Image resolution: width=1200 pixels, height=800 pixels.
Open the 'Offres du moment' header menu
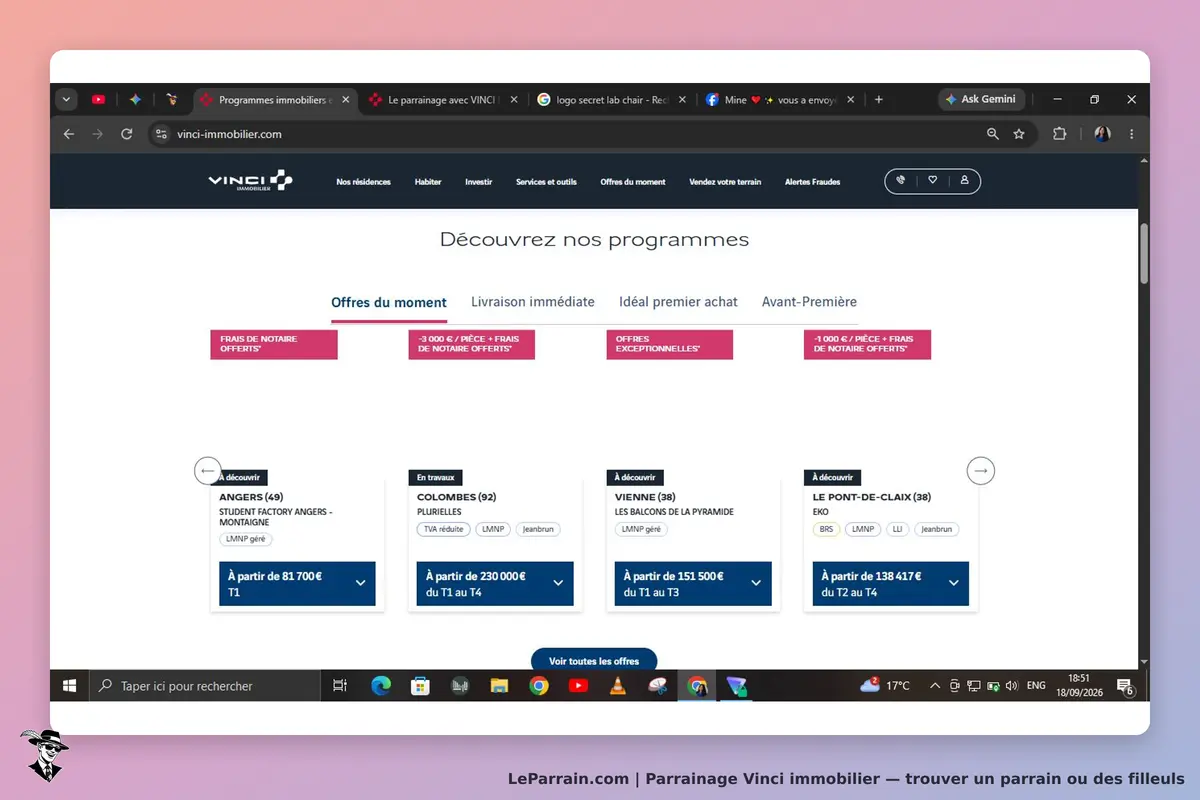[633, 182]
